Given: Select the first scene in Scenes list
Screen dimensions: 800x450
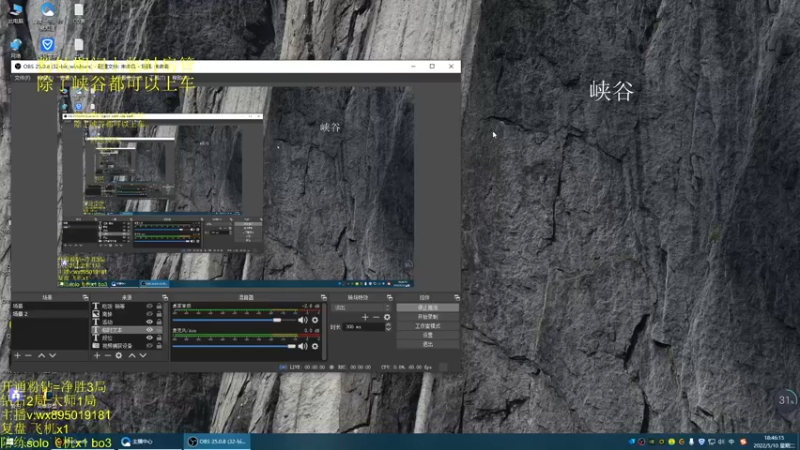Looking at the screenshot, I should pyautogui.click(x=49, y=306).
